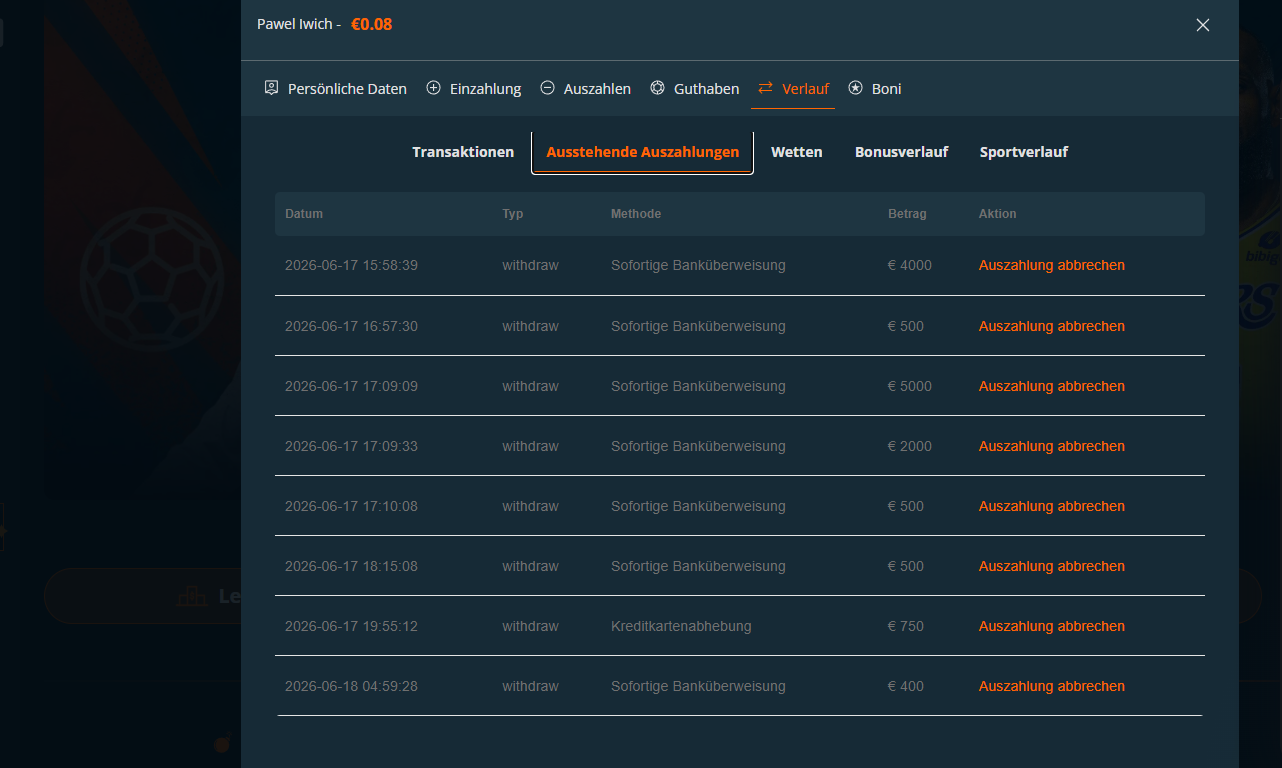
Task: Click the € 400 amount cell
Action: click(906, 687)
